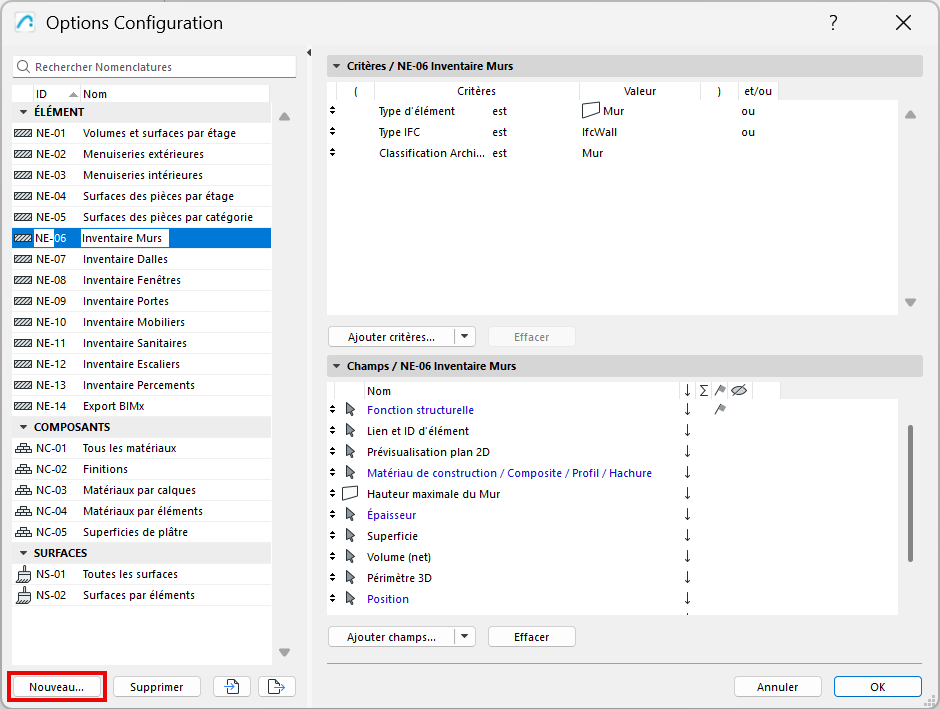Click the brush icon next to NS-01
This screenshot has height=709, width=940.
pyautogui.click(x=23, y=574)
